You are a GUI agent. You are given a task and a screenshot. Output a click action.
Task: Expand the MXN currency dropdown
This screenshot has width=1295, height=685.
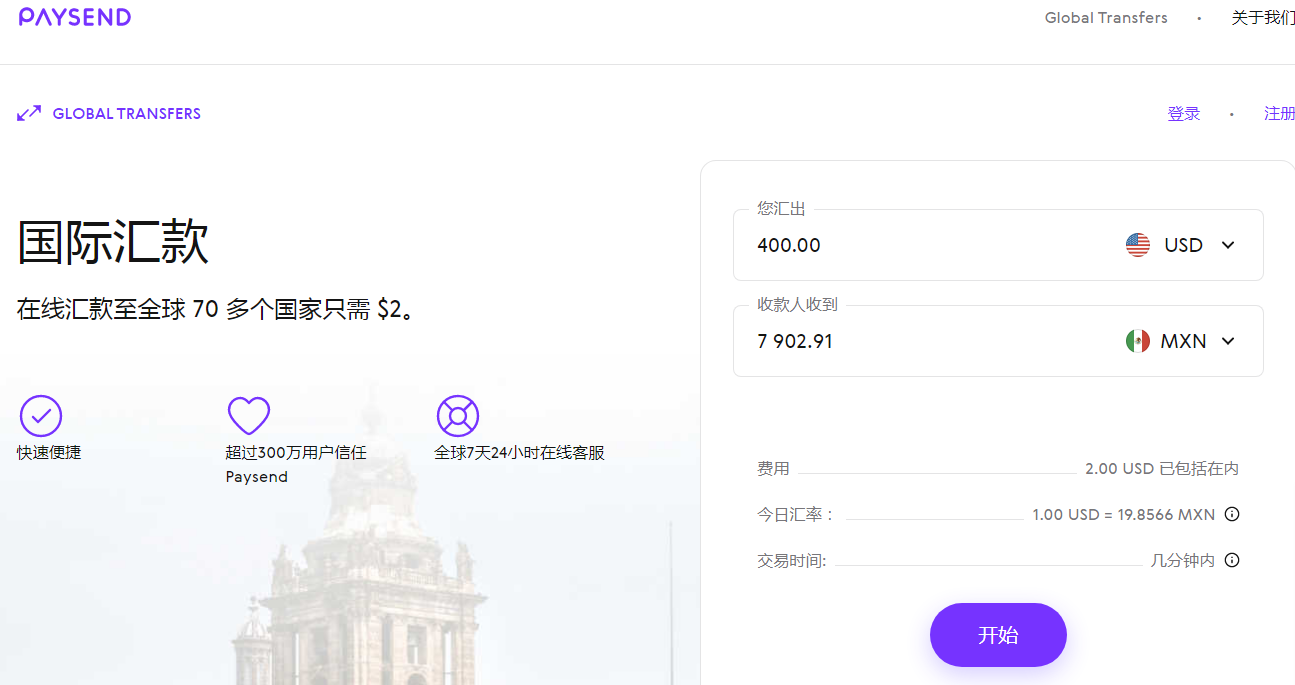pos(1228,341)
